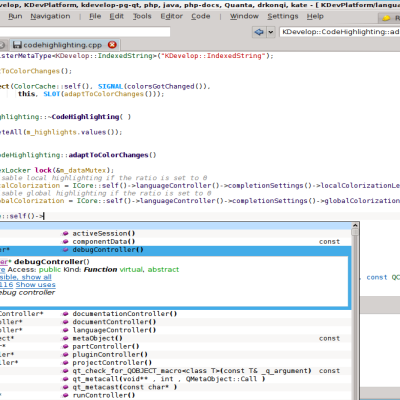
Task: Click scroll up arrow of completion list
Action: (x=355, y=226)
